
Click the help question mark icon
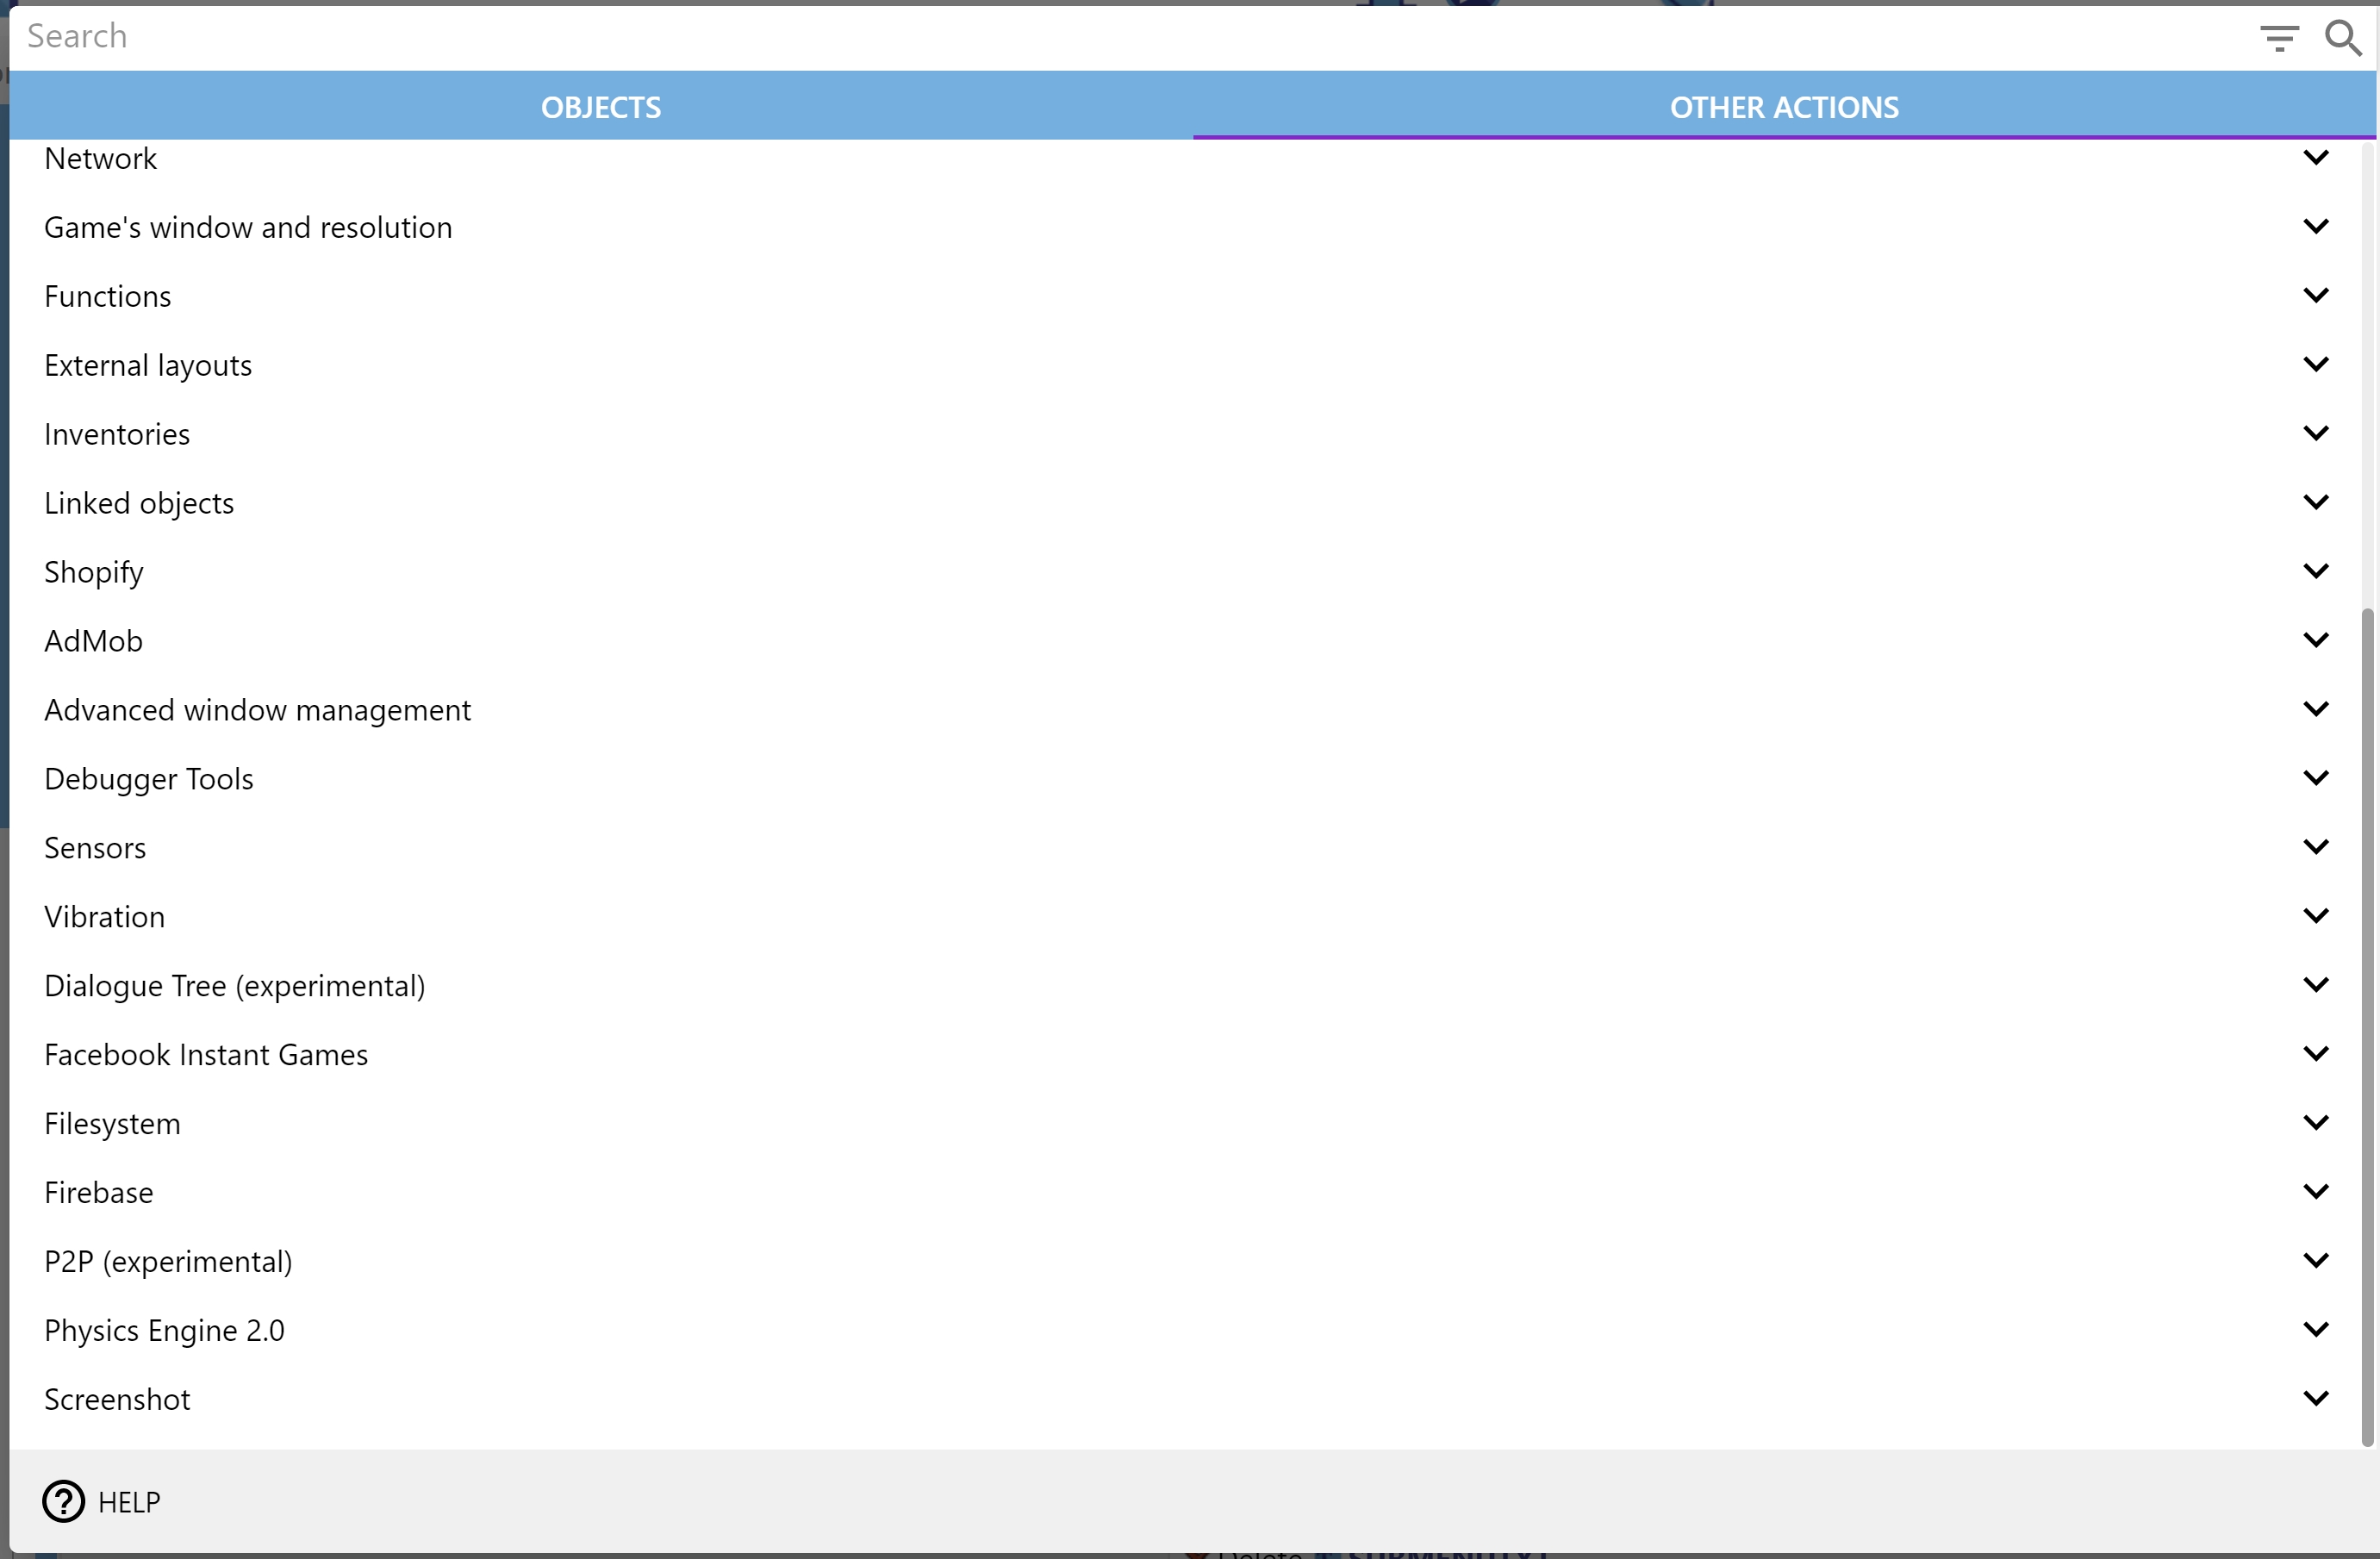tap(64, 1501)
